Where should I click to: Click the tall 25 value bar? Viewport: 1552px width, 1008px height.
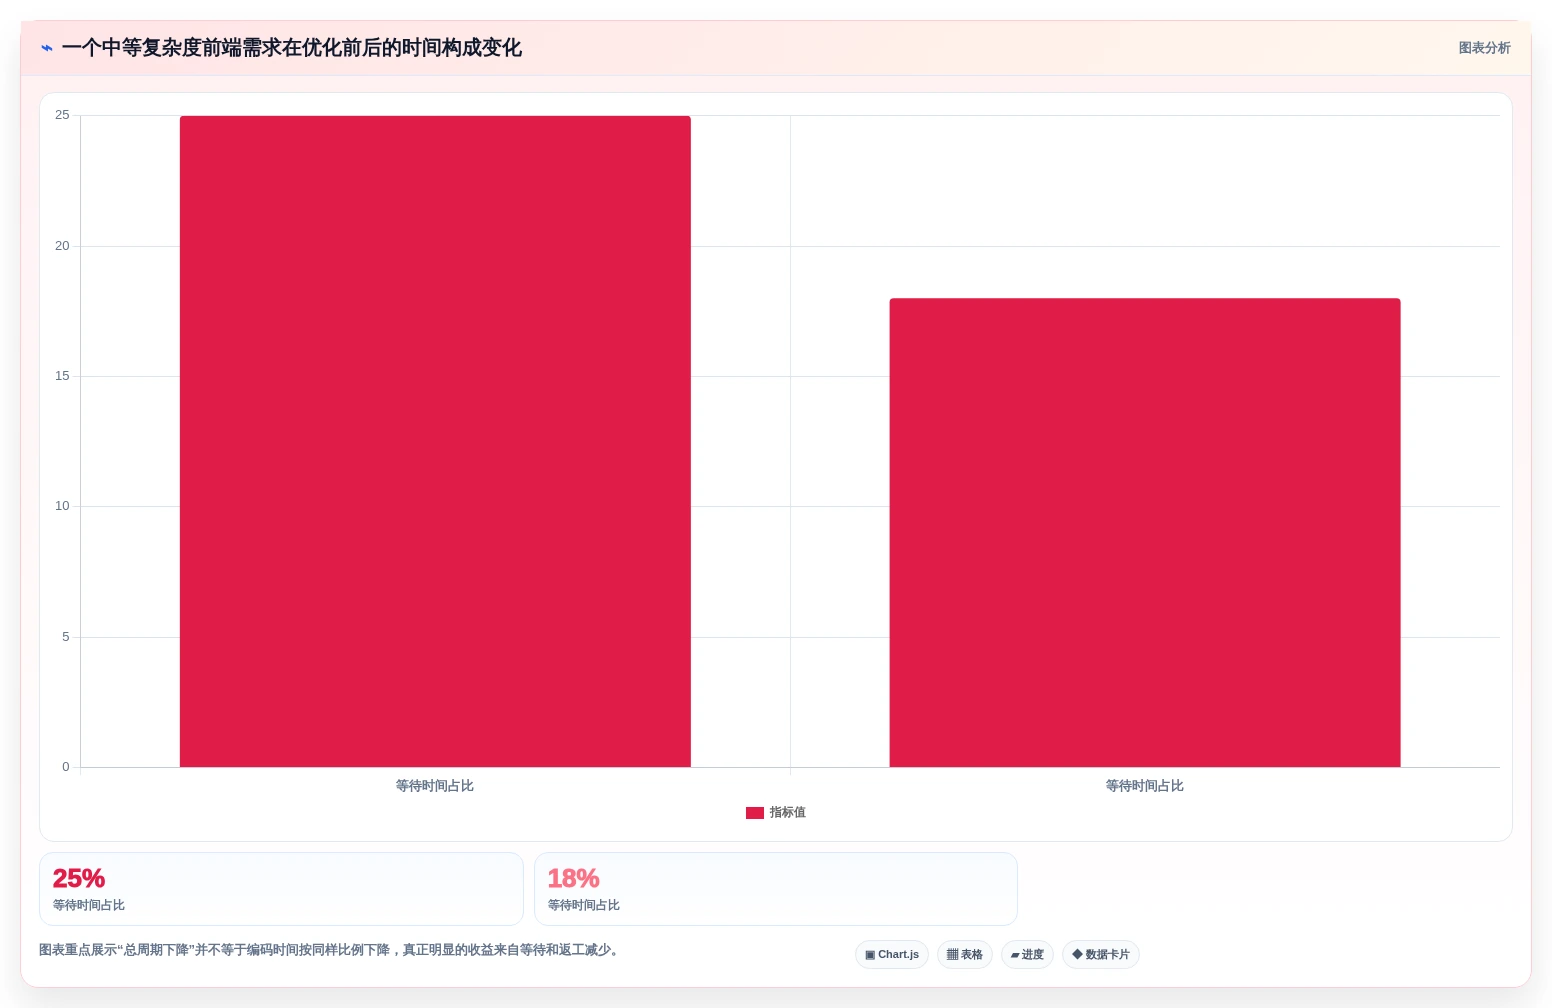(435, 441)
